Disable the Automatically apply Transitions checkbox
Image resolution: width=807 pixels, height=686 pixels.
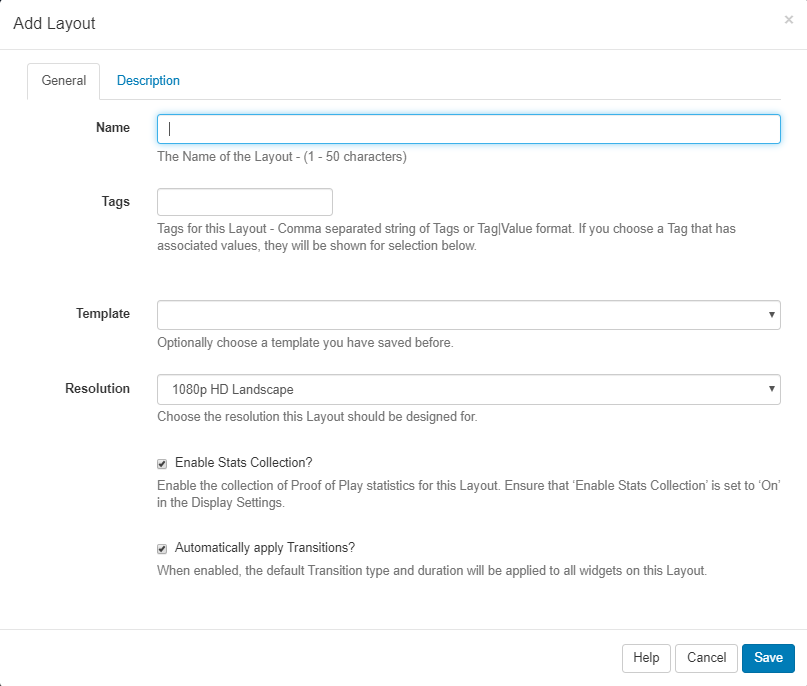(162, 549)
